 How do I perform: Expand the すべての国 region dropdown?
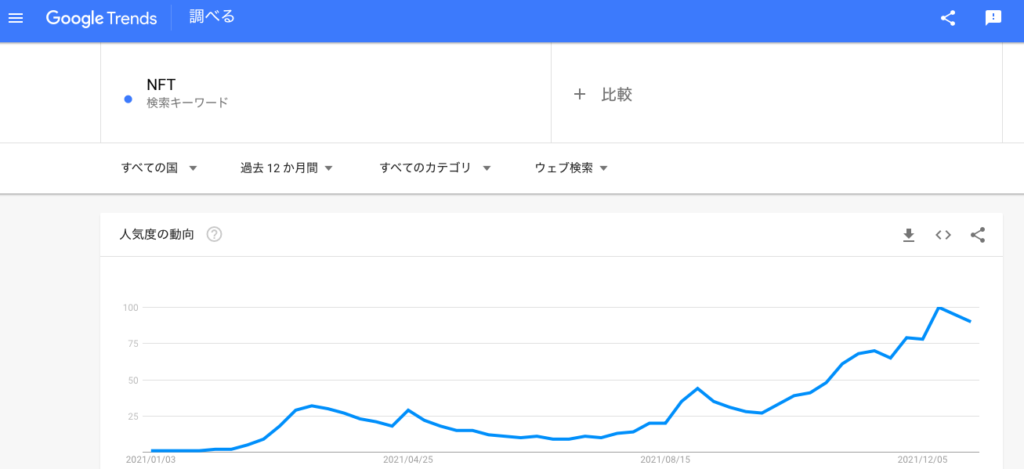point(159,168)
